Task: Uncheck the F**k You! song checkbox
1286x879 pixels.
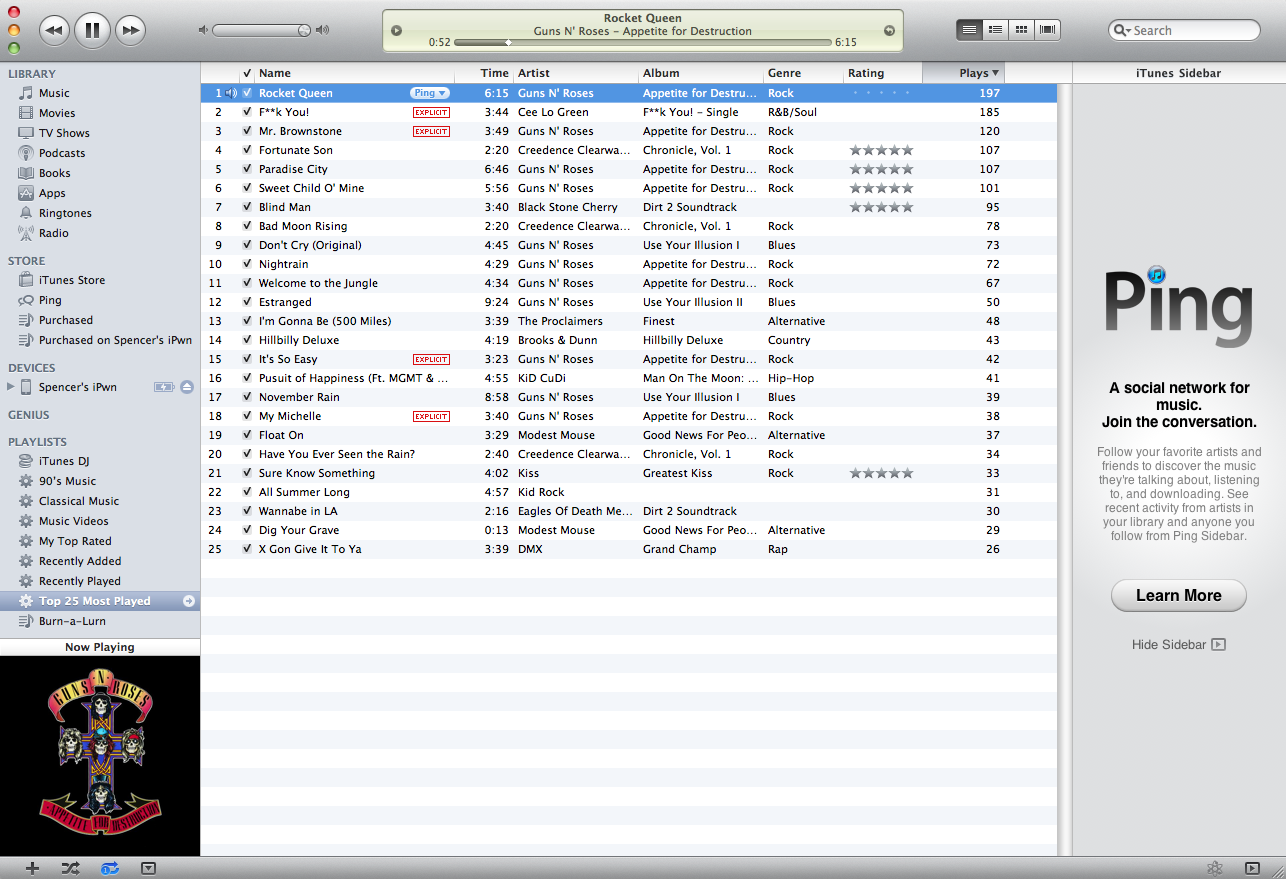Action: [247, 112]
